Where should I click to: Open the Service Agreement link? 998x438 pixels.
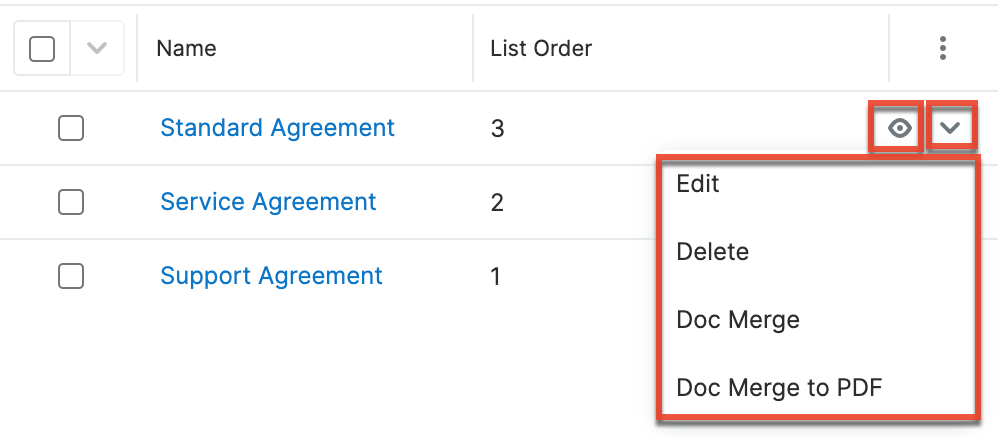coord(268,202)
